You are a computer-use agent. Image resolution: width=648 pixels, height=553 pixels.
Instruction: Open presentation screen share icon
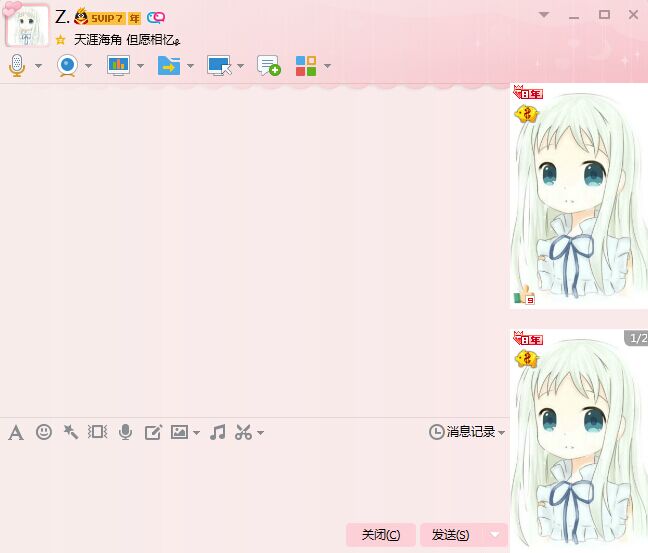(118, 65)
